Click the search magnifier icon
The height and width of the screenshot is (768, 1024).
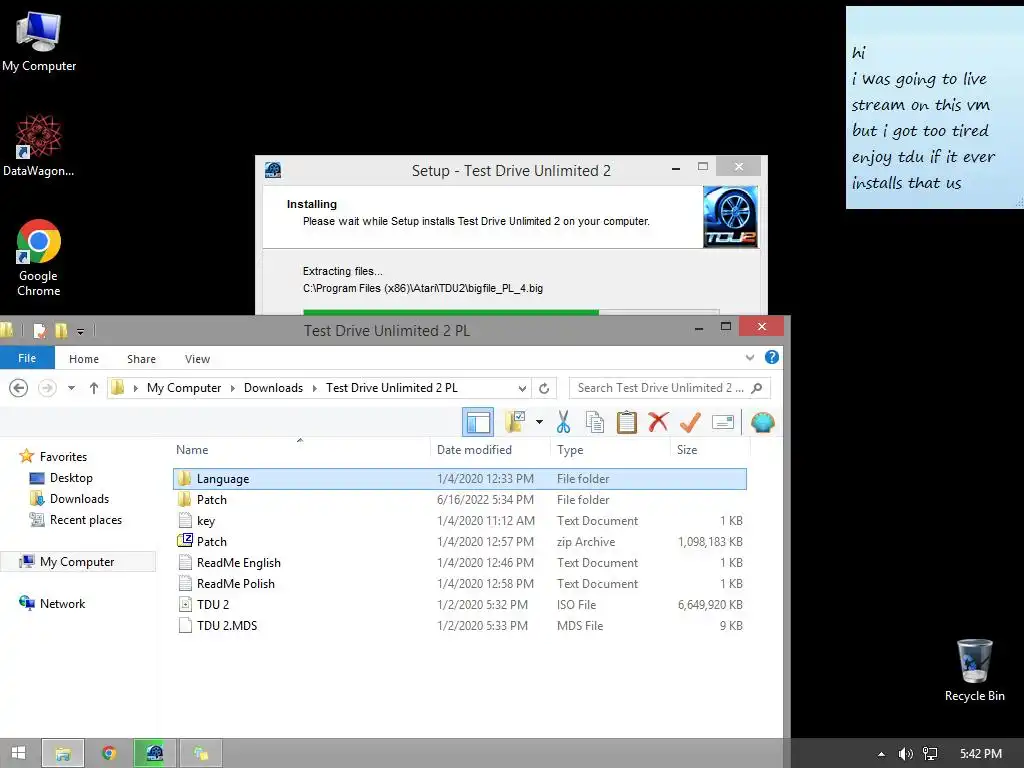(756, 388)
